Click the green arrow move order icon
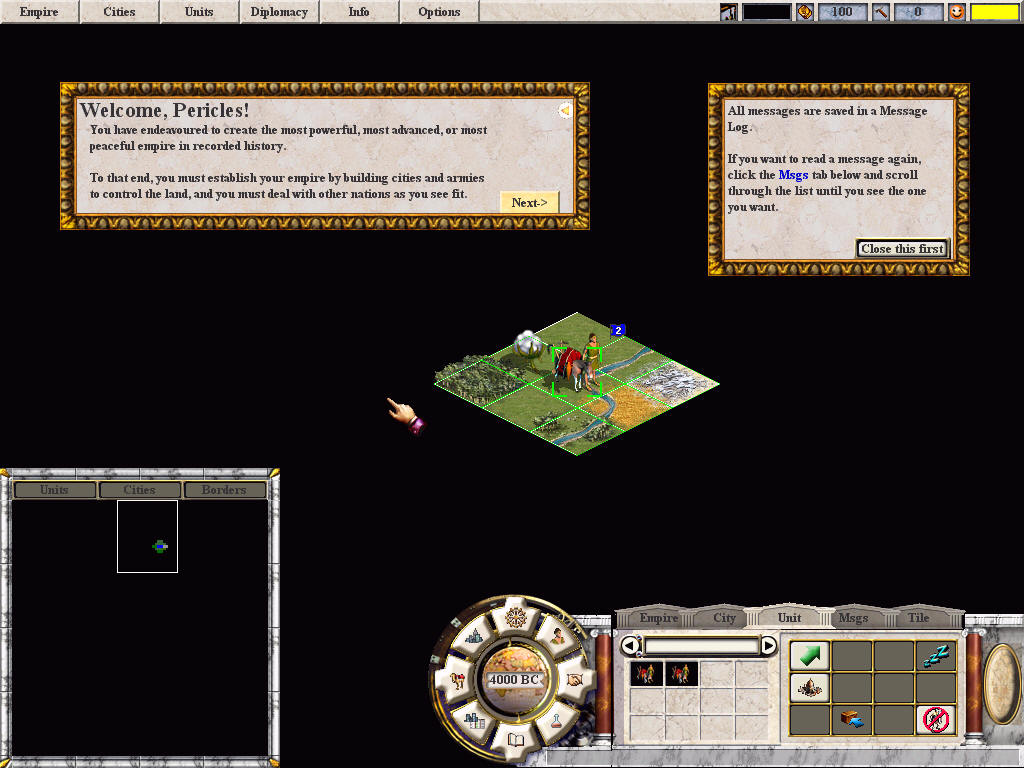This screenshot has height=768, width=1024. (x=810, y=656)
